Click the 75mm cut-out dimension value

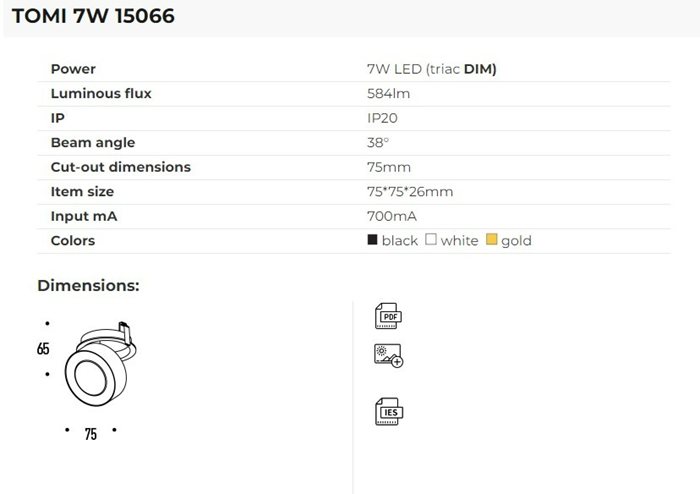pos(389,167)
